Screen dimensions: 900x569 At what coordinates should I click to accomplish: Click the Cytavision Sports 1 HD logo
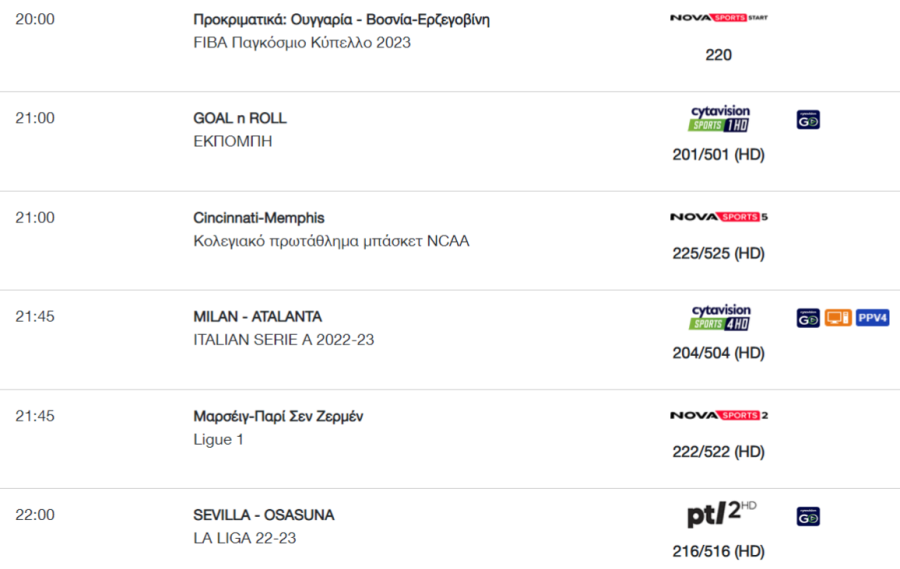(x=720, y=118)
